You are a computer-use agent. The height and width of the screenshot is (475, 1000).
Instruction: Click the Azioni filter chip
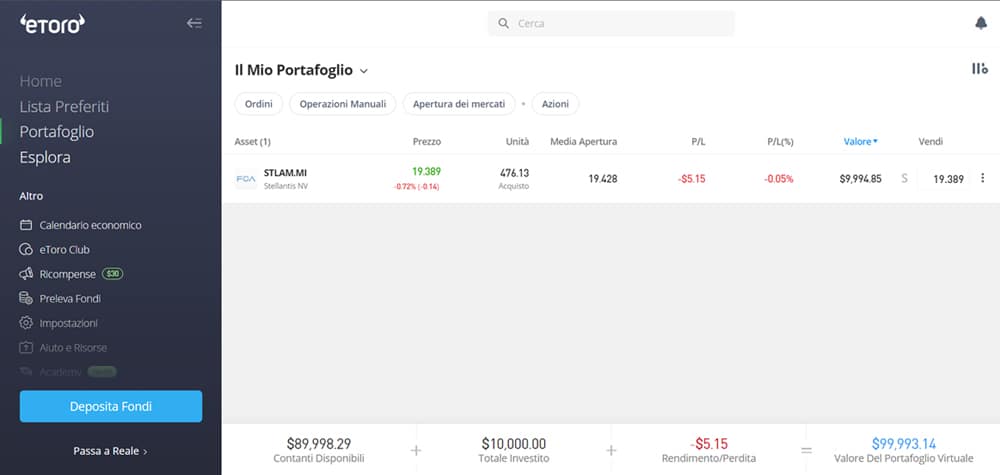(x=555, y=104)
